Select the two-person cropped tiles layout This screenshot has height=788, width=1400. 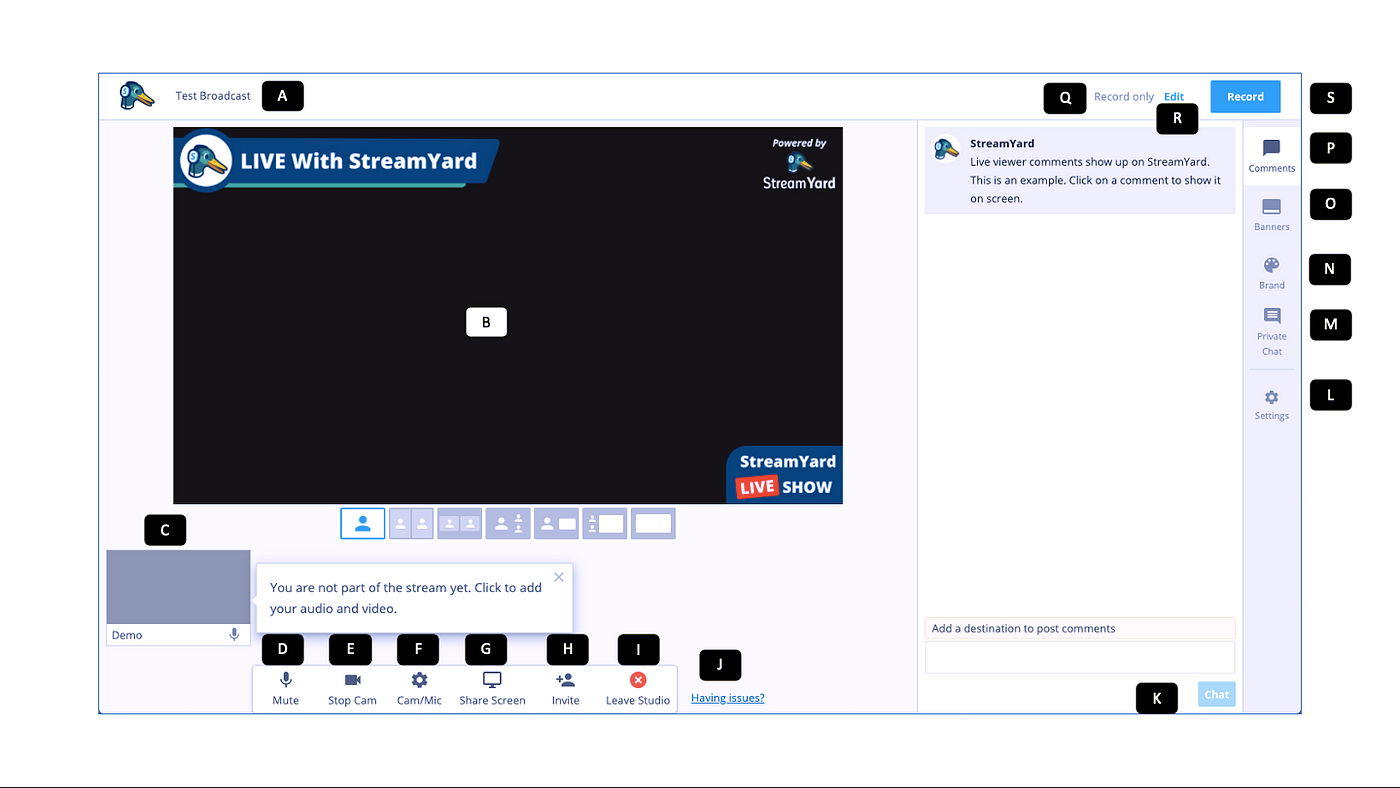click(x=459, y=523)
